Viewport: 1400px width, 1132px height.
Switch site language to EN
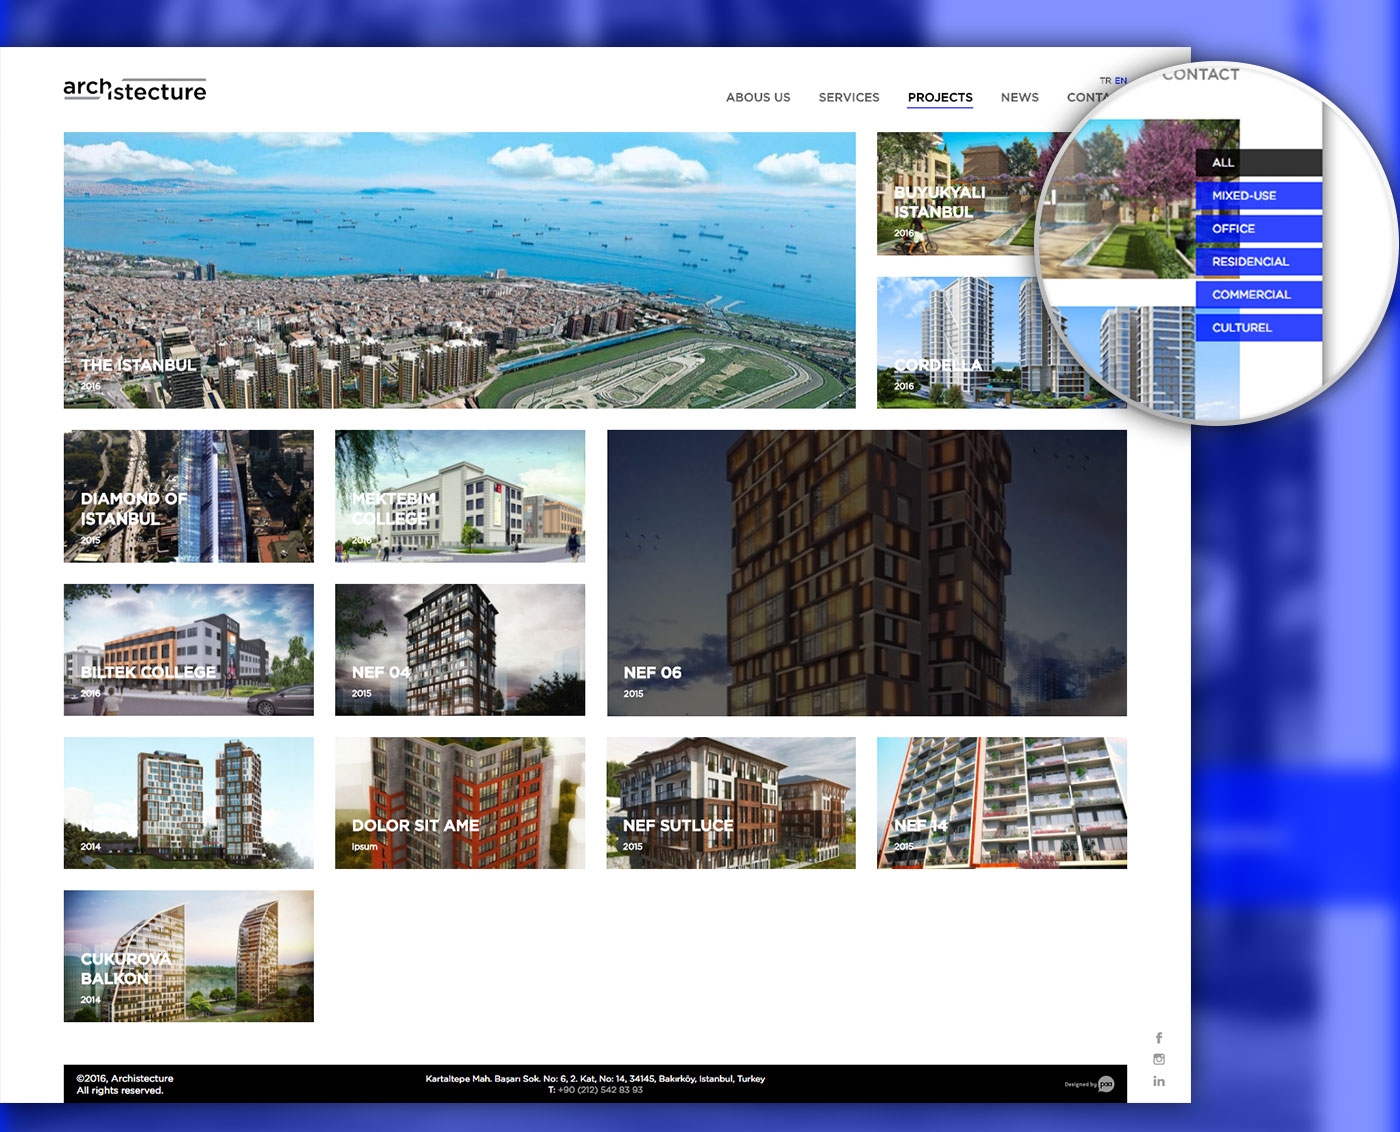point(1121,80)
